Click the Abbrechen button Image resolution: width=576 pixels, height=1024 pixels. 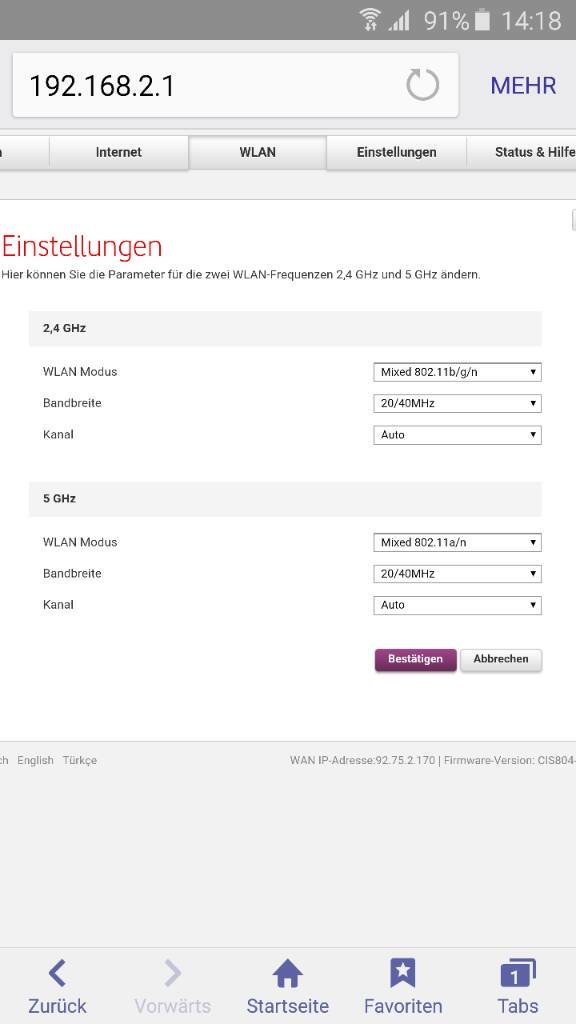point(501,660)
